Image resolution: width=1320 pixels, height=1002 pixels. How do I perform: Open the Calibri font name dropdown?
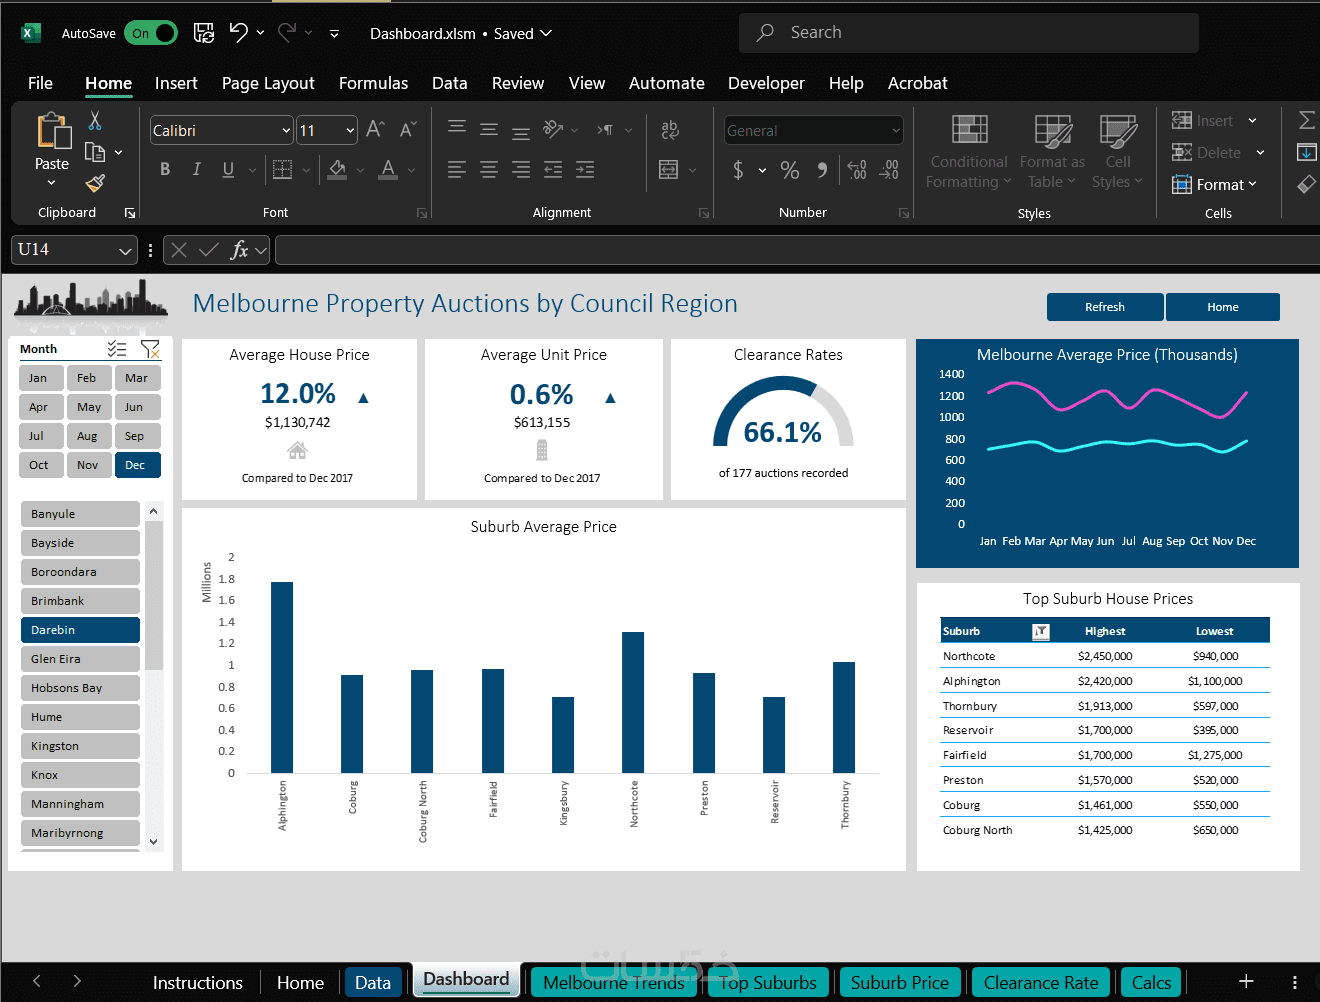(x=286, y=131)
